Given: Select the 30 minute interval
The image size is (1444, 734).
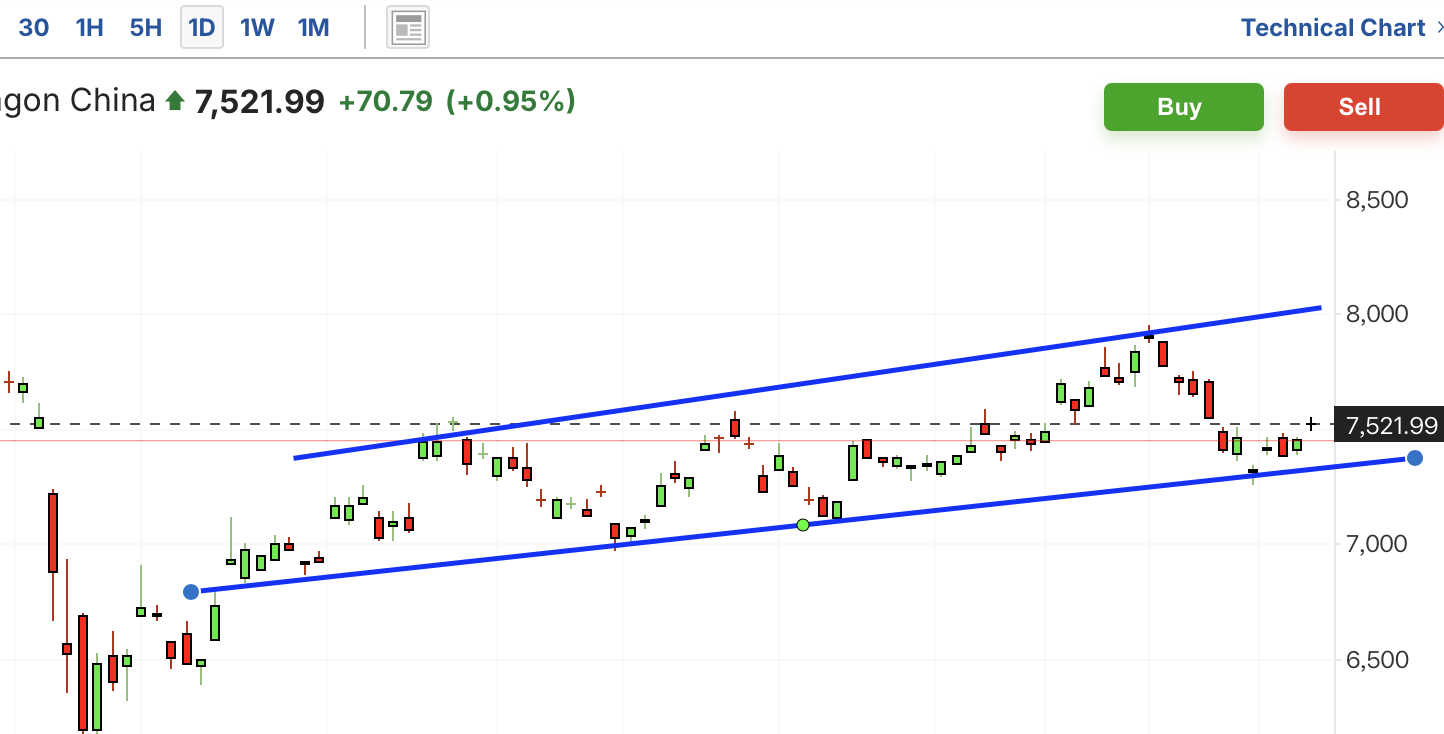Looking at the screenshot, I should click(x=33, y=27).
